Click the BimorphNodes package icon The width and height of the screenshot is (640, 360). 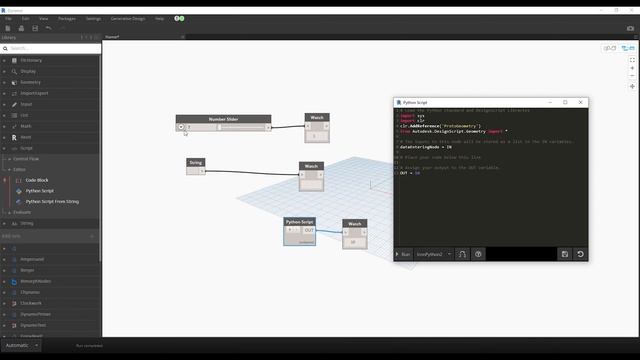tap(14, 282)
